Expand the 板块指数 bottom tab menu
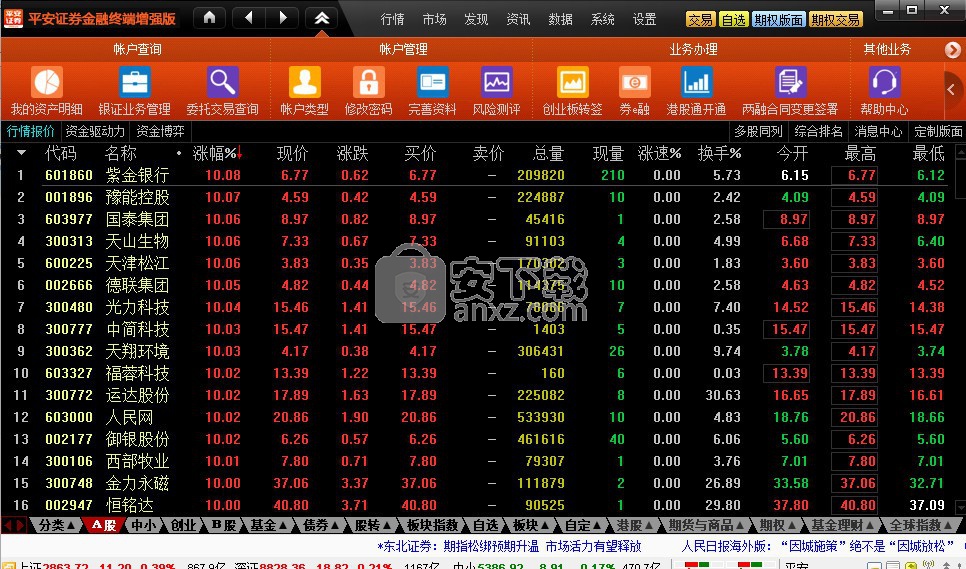The image size is (966, 569). 432,525
